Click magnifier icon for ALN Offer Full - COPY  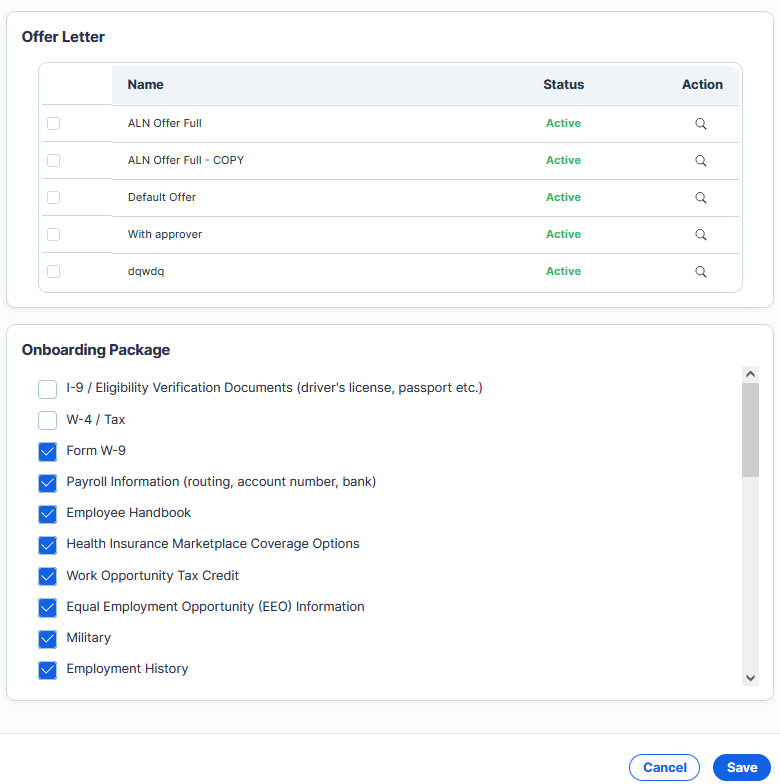[x=701, y=161]
